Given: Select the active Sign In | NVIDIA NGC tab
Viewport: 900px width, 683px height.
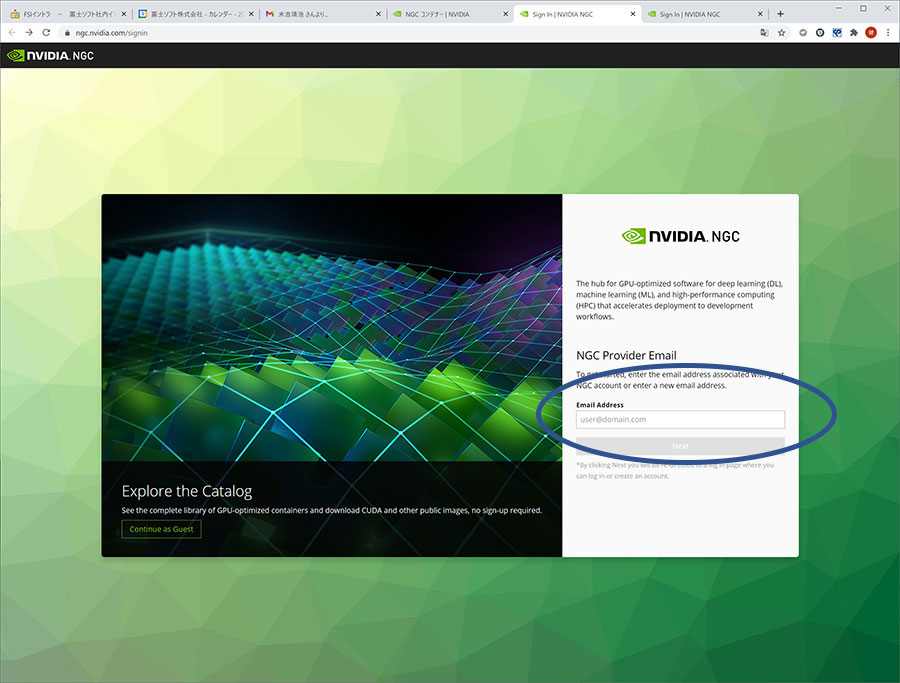Looking at the screenshot, I should [x=577, y=14].
